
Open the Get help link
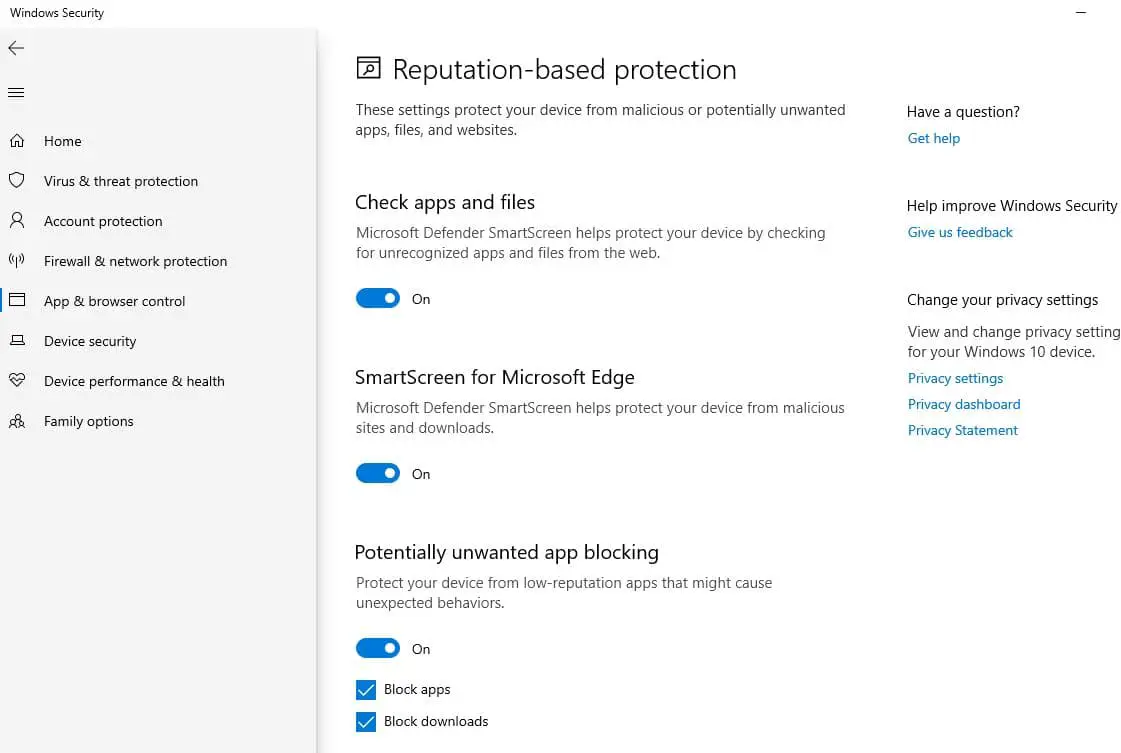point(933,139)
